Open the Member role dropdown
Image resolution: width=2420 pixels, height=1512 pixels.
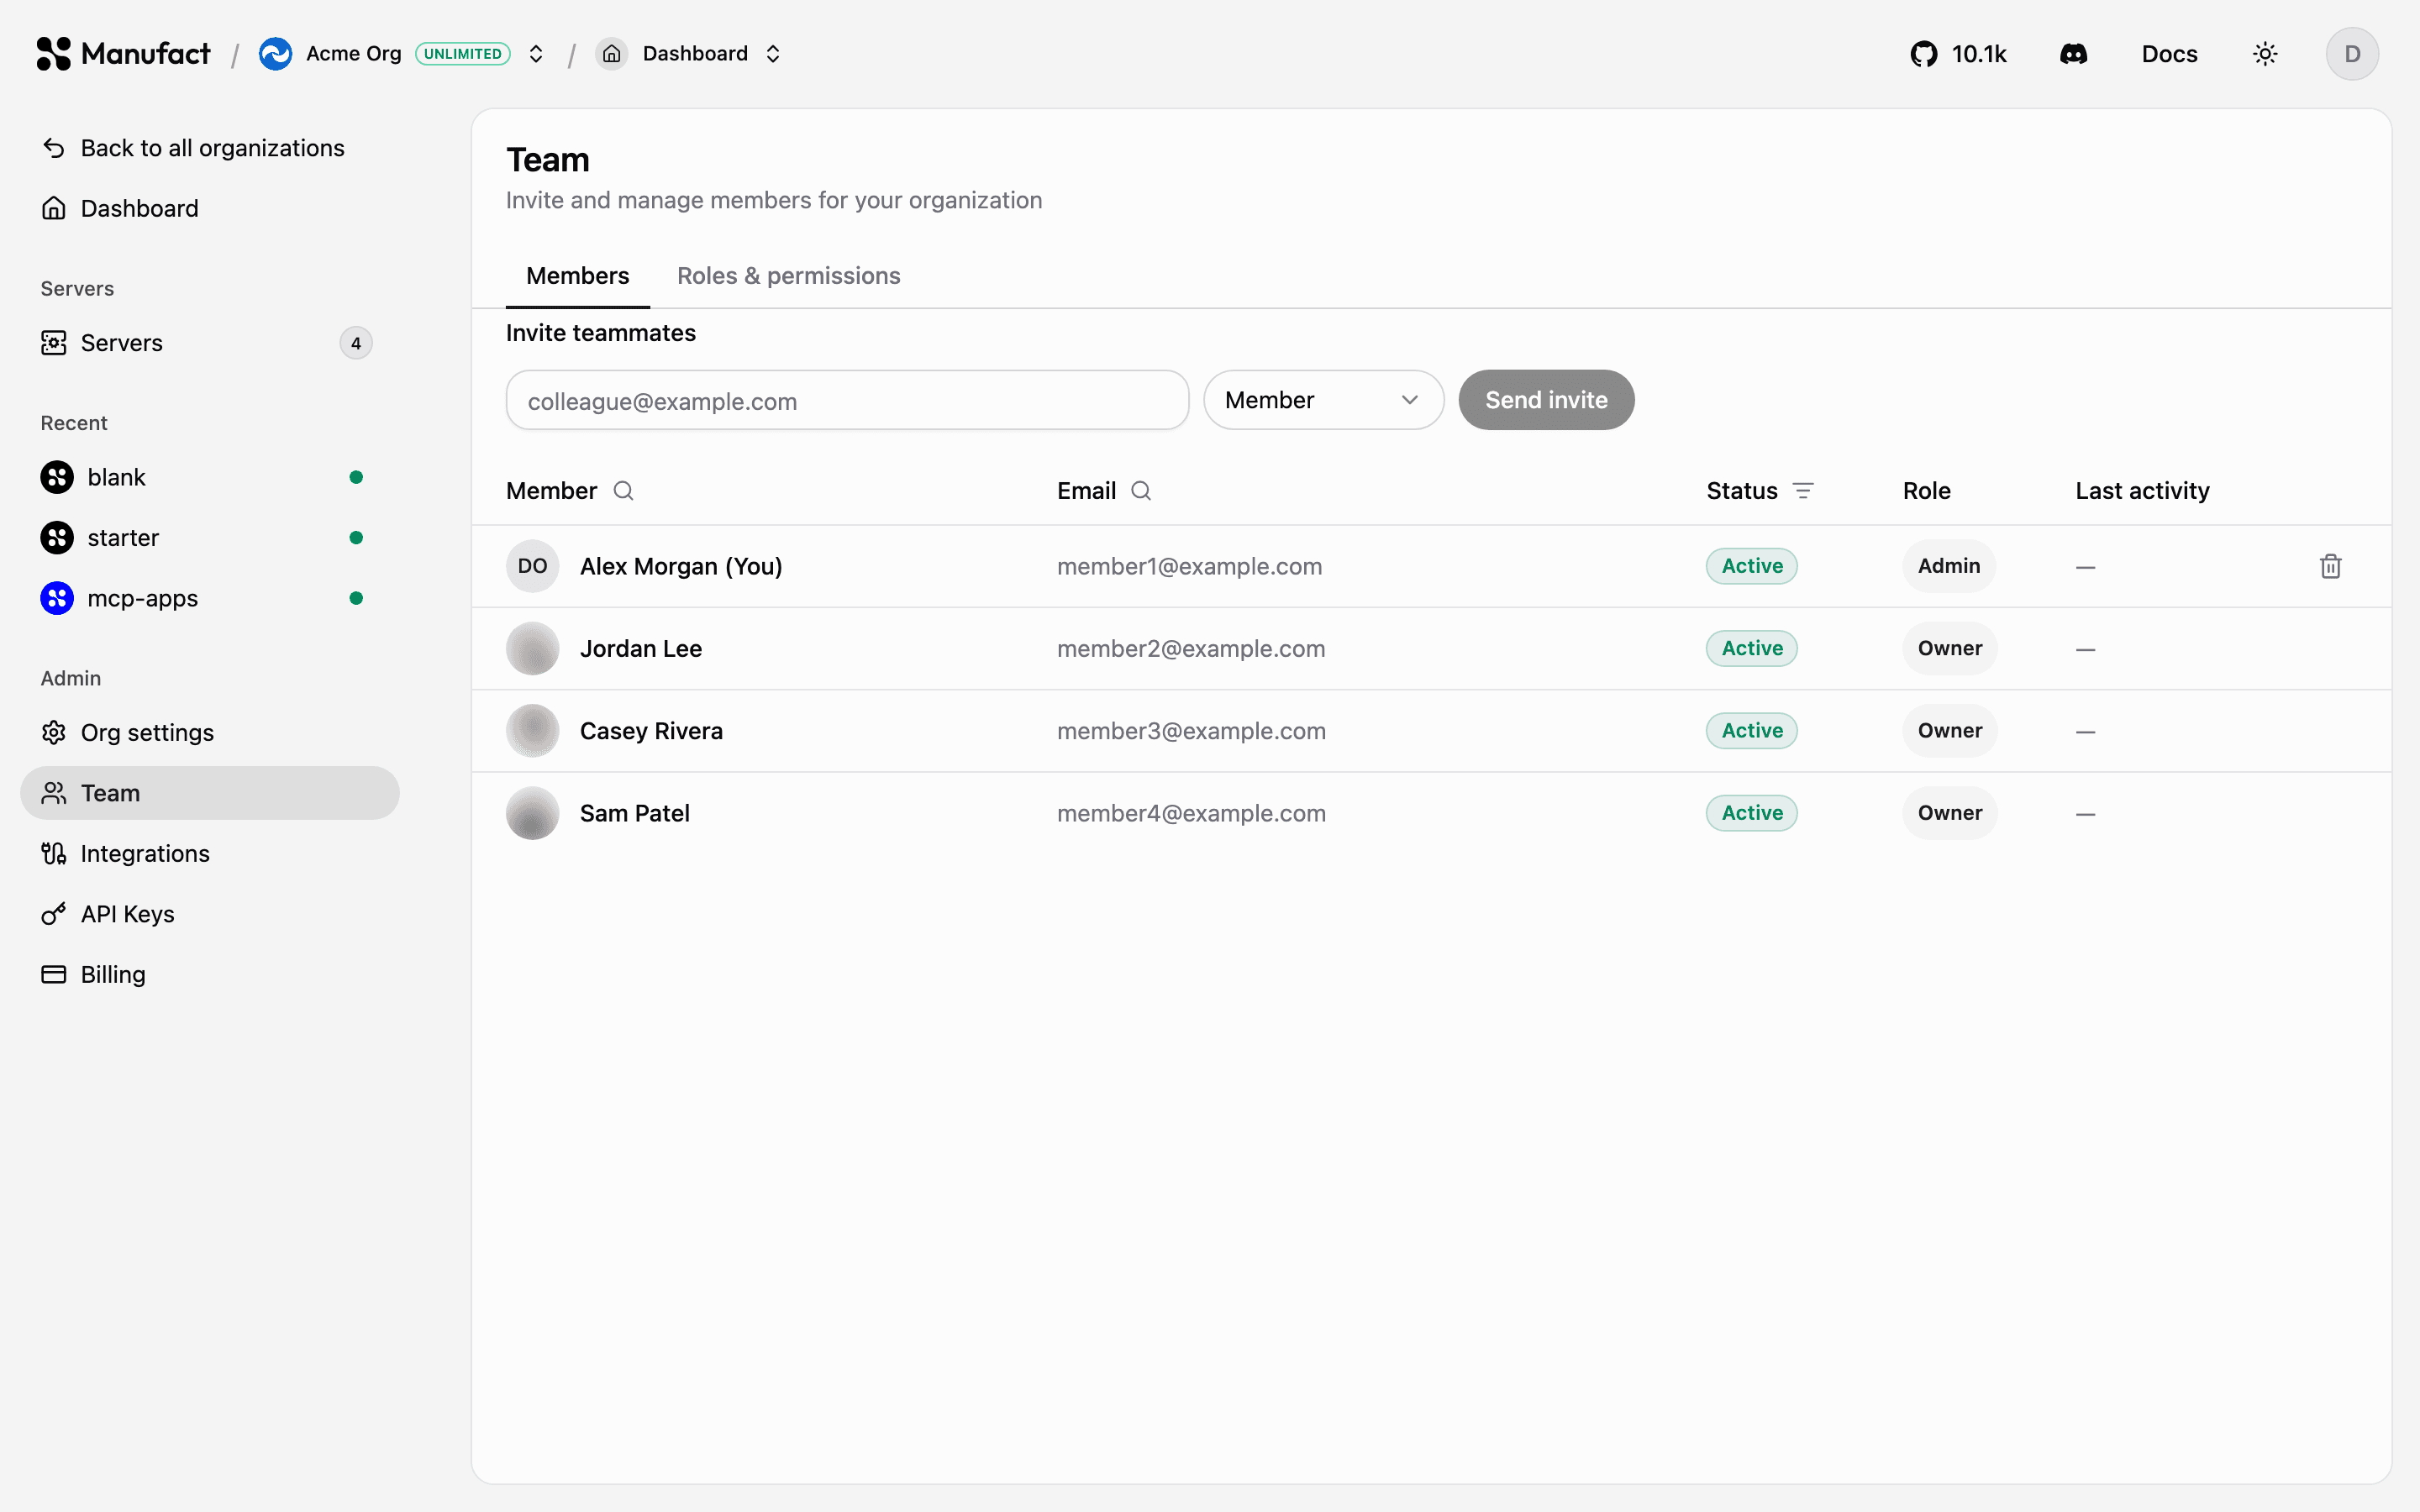[1323, 400]
